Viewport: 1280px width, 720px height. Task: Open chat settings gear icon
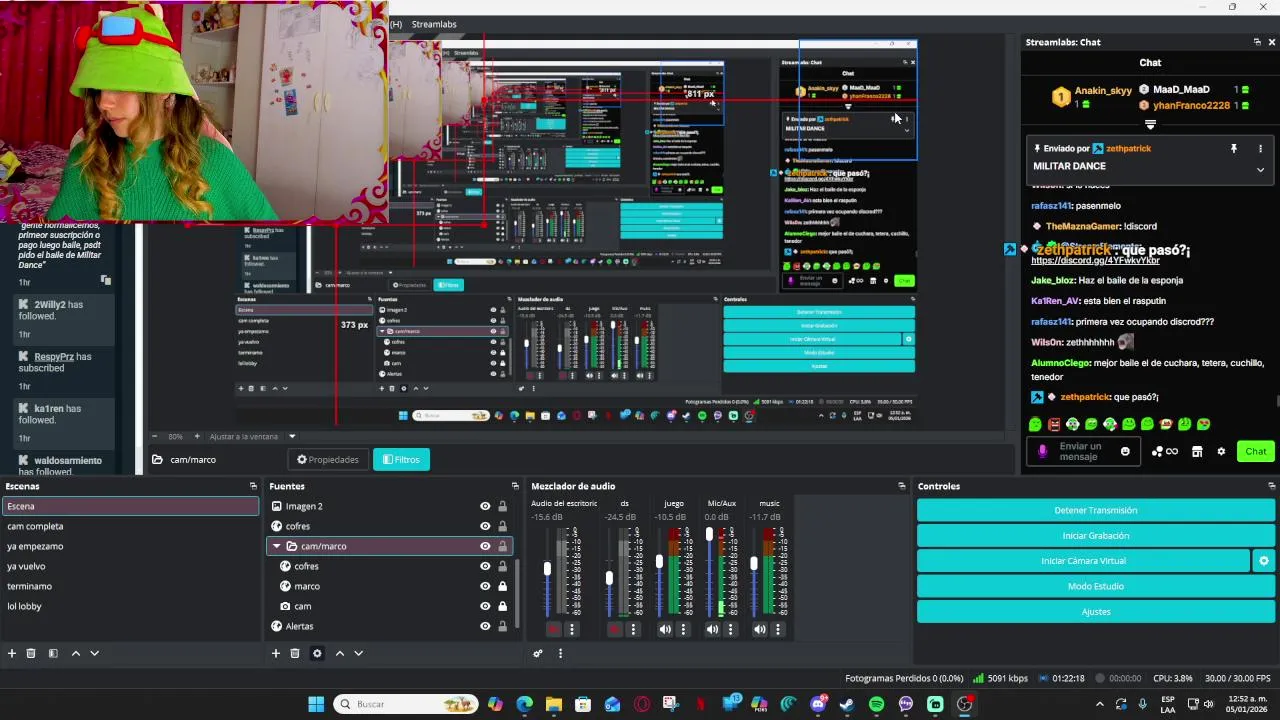point(1221,452)
